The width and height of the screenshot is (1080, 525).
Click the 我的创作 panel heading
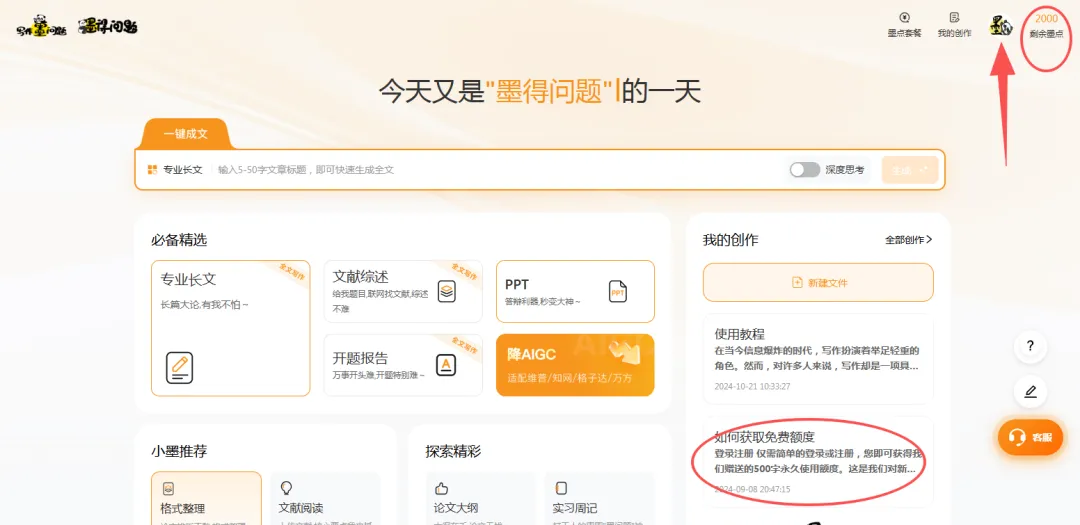click(730, 240)
